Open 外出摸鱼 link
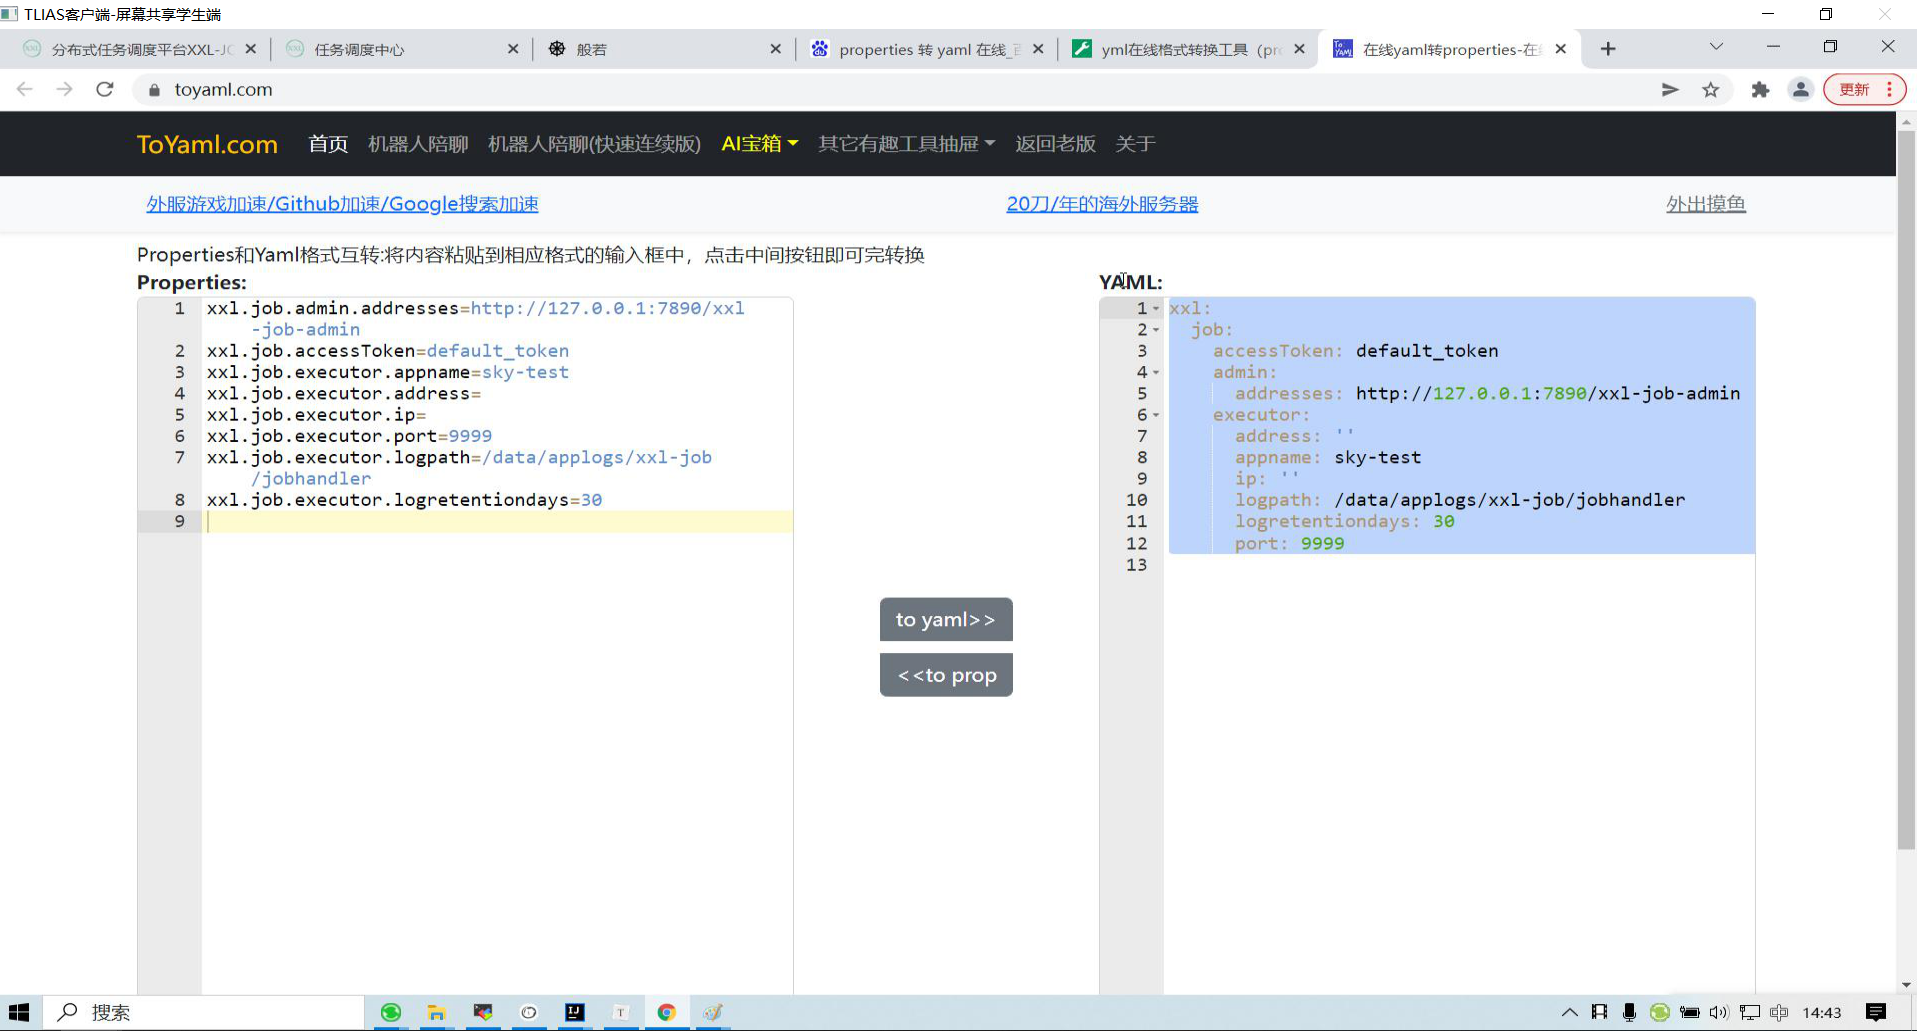Screen dimensions: 1917x1031 point(1705,204)
